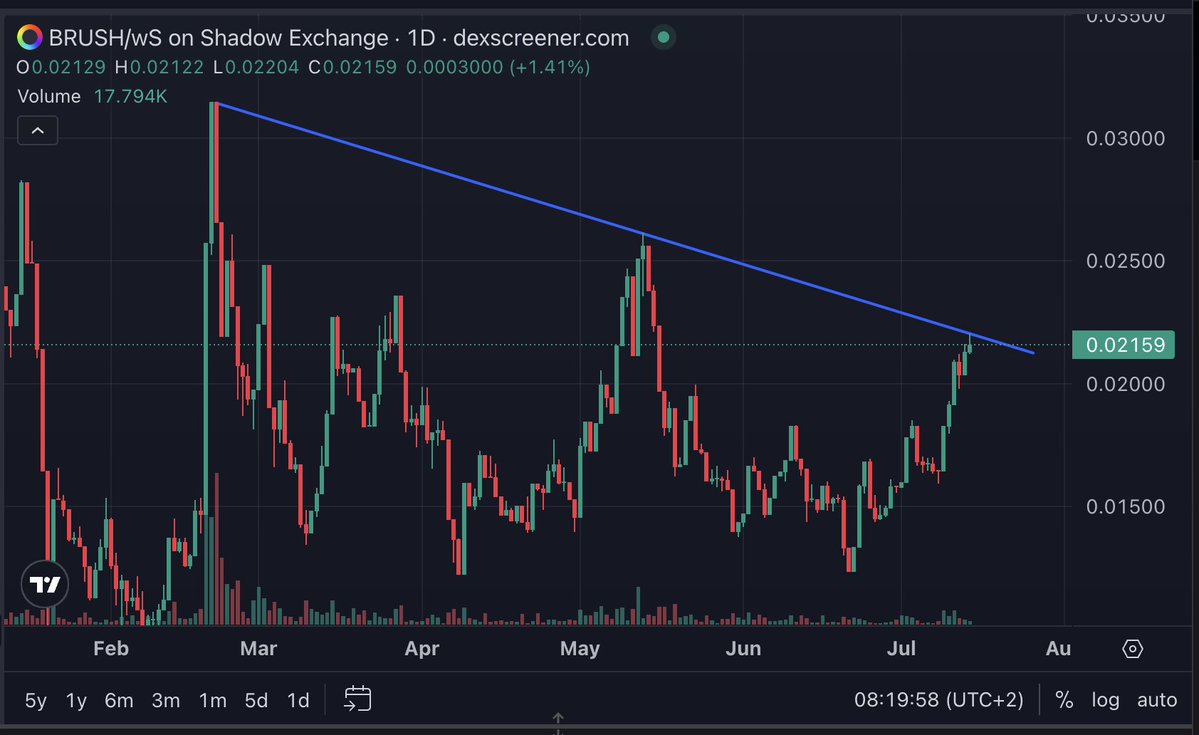Screen dimensions: 1199x735
Task: Collapse the legend with the chevron button
Action: click(x=37, y=131)
